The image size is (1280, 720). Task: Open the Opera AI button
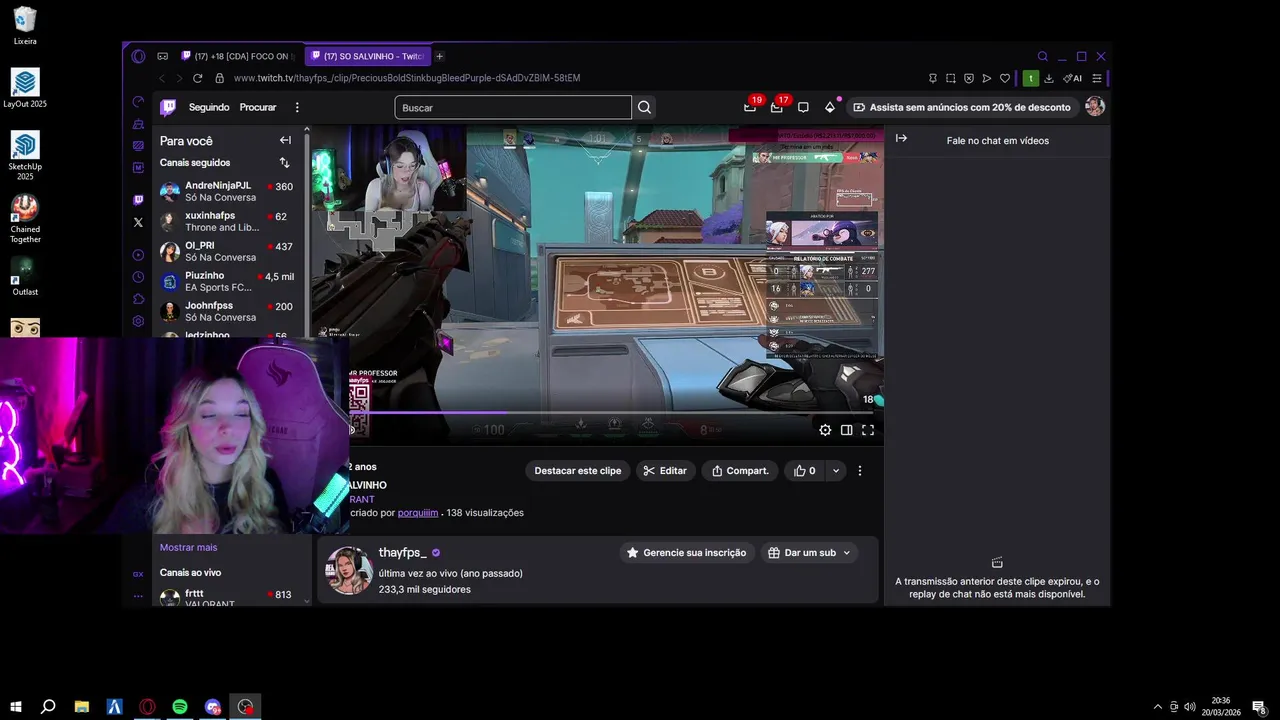[1072, 78]
